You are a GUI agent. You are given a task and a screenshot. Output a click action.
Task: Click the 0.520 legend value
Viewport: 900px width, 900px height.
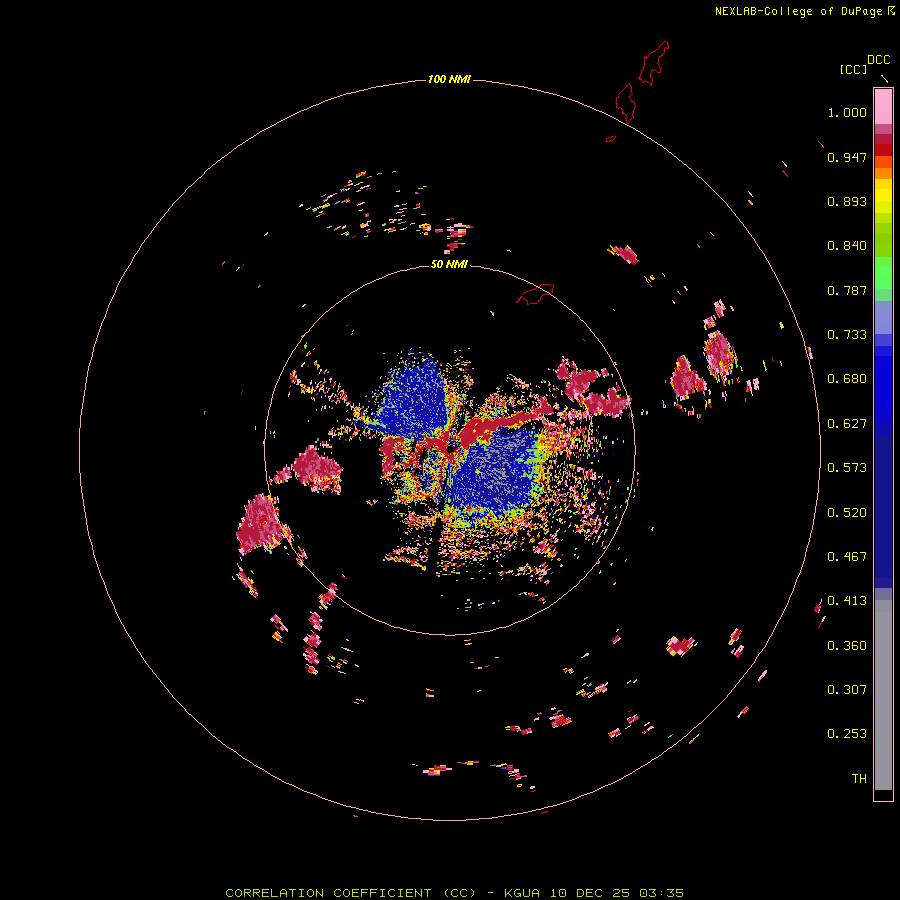847,513
